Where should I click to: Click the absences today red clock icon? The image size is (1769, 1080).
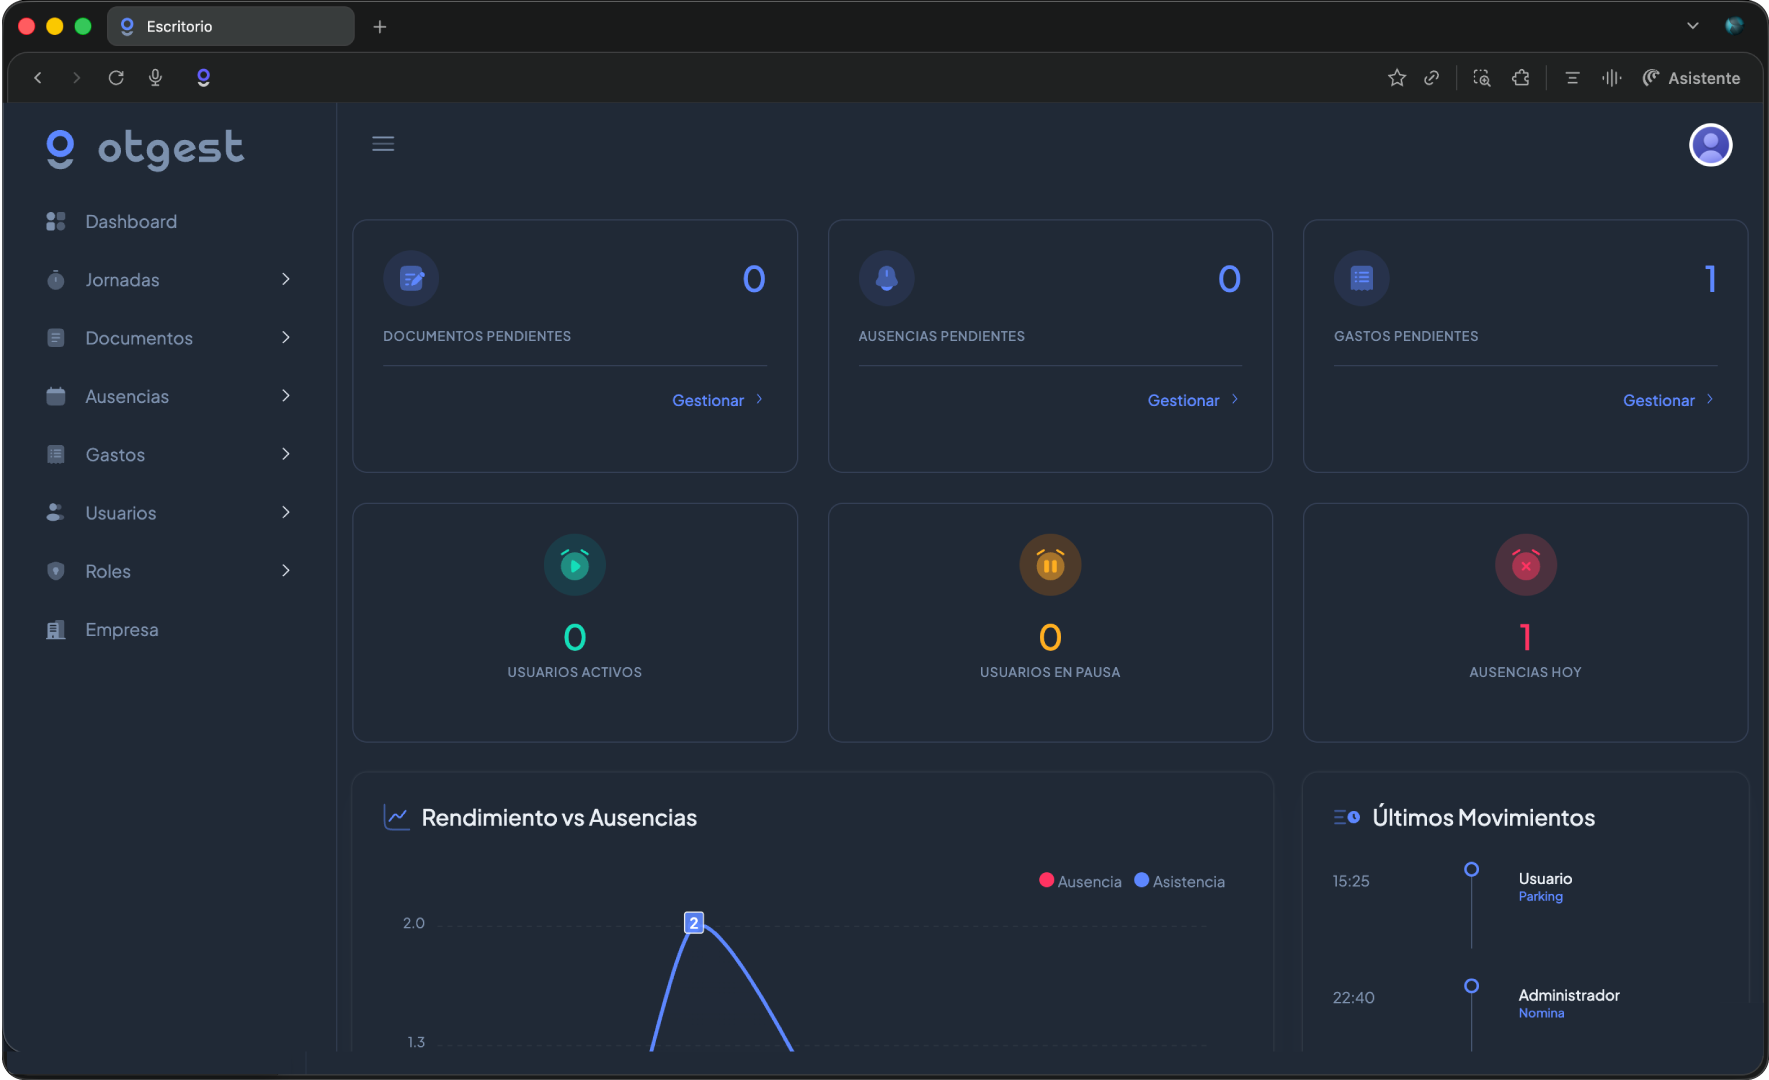(x=1525, y=565)
